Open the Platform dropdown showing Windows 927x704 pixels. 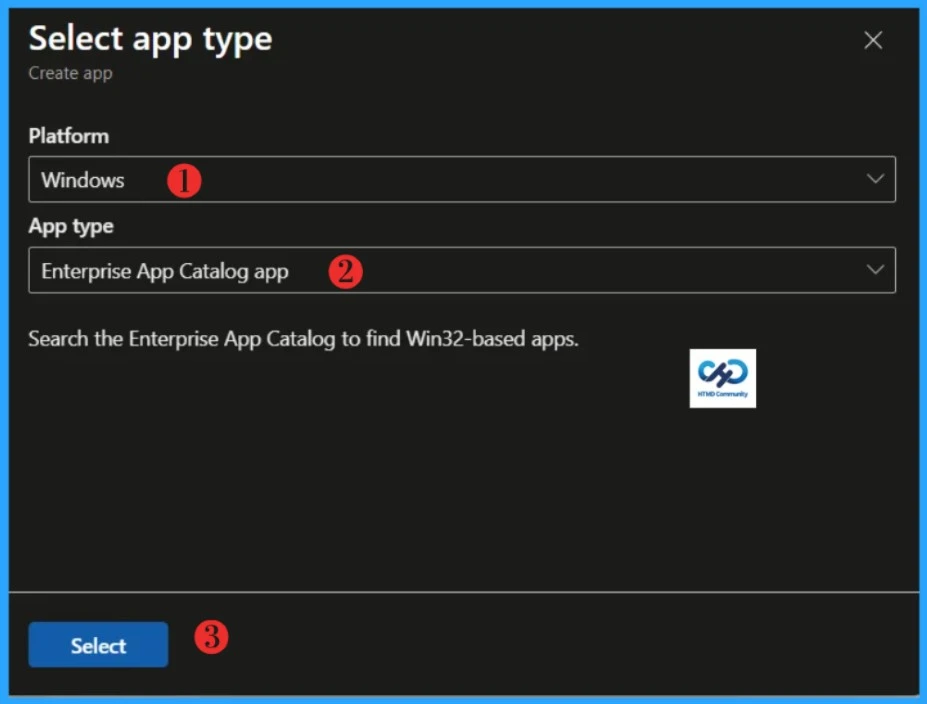pos(462,179)
